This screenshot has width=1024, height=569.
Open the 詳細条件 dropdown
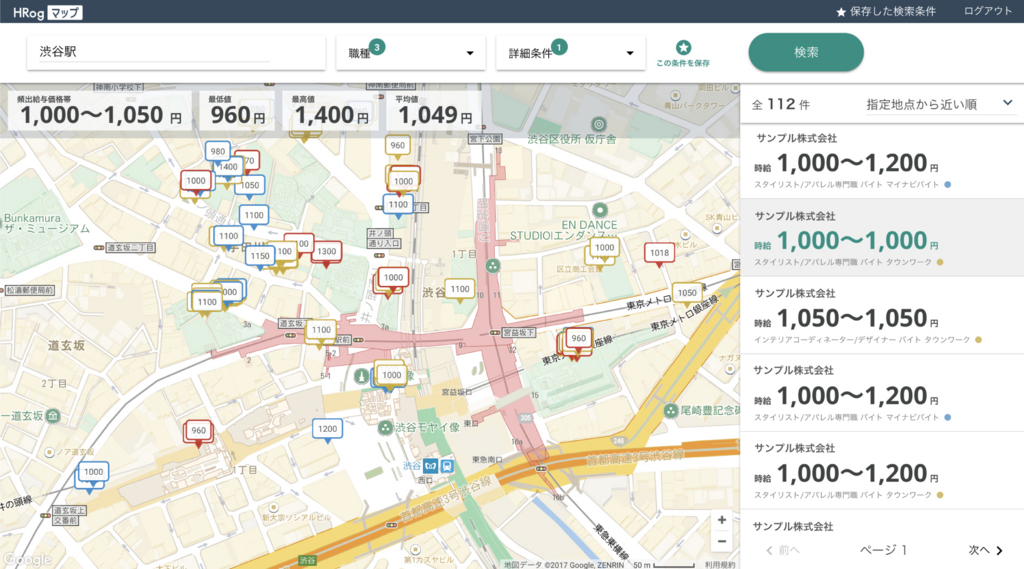571,53
